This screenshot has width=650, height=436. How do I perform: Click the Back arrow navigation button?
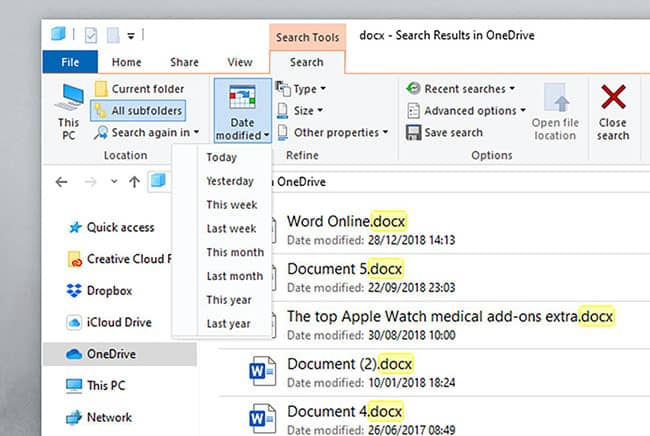[62, 182]
